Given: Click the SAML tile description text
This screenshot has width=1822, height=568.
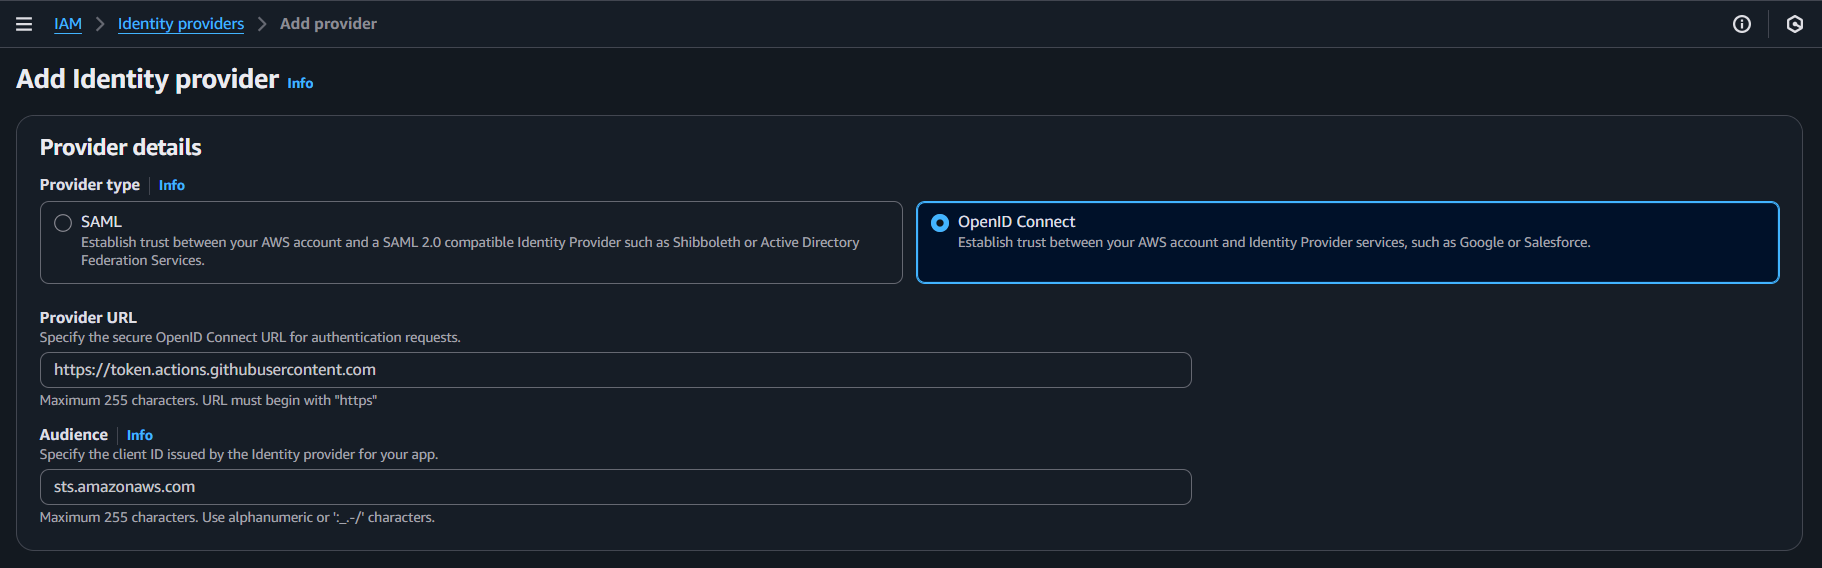Looking at the screenshot, I should point(470,251).
